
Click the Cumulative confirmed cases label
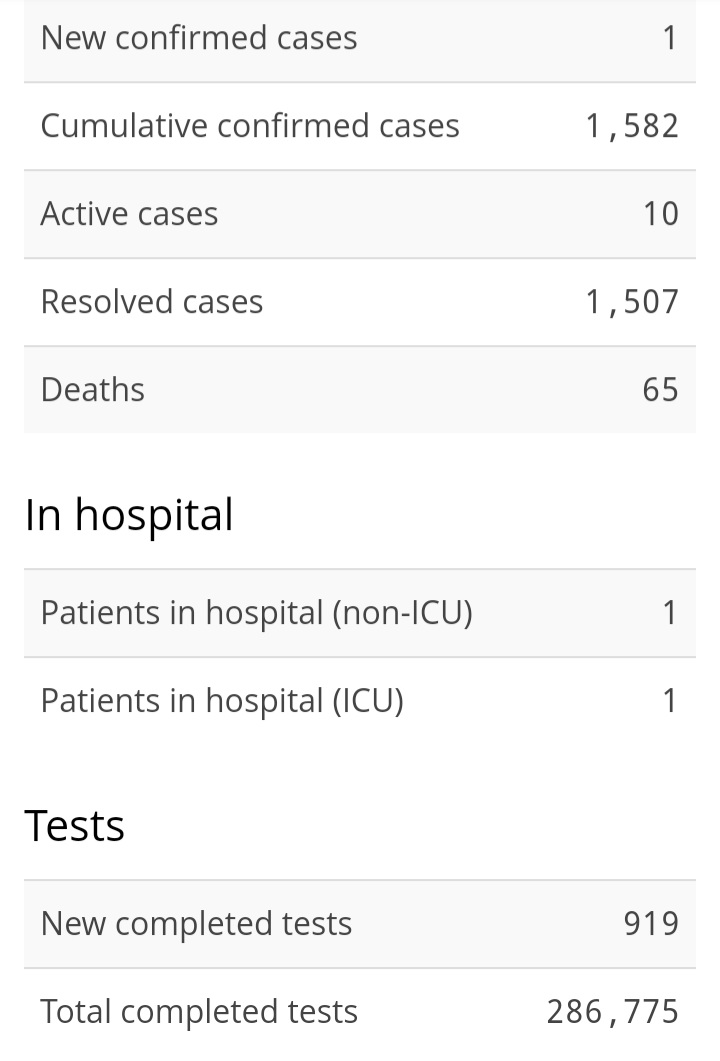coord(250,126)
